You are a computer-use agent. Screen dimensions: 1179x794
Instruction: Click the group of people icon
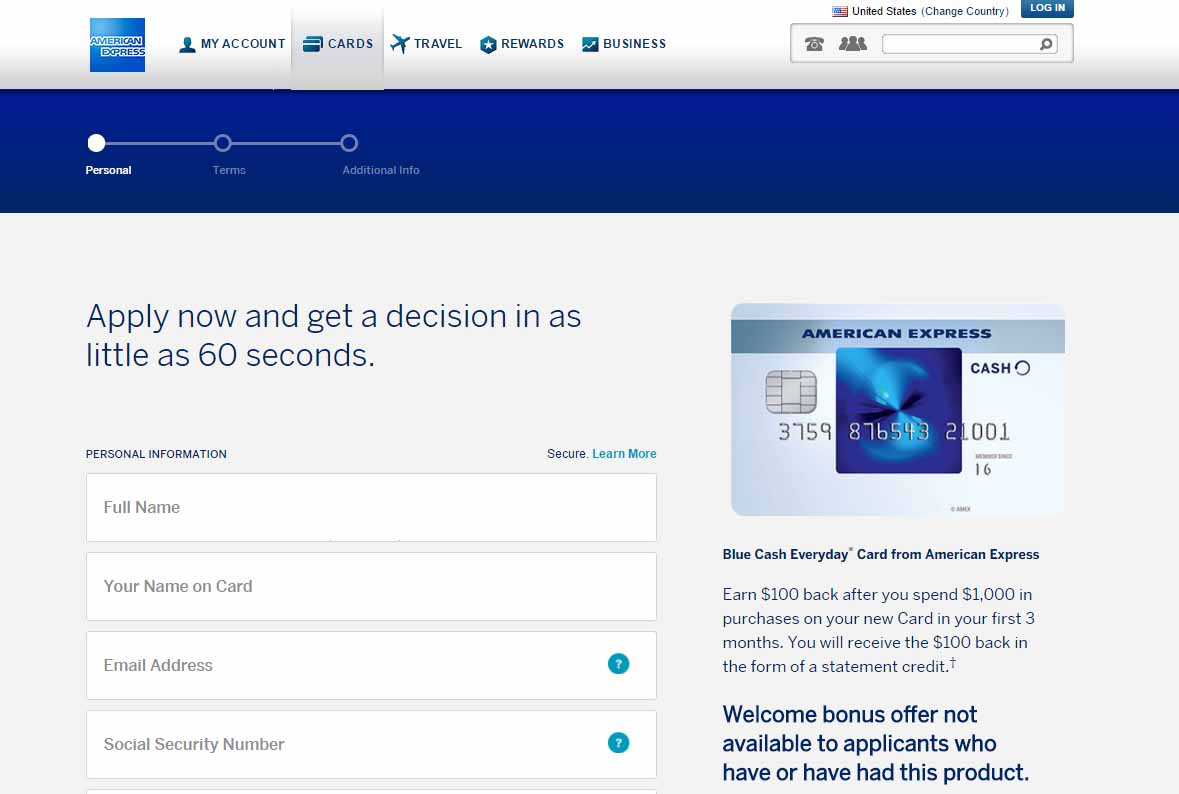point(853,44)
